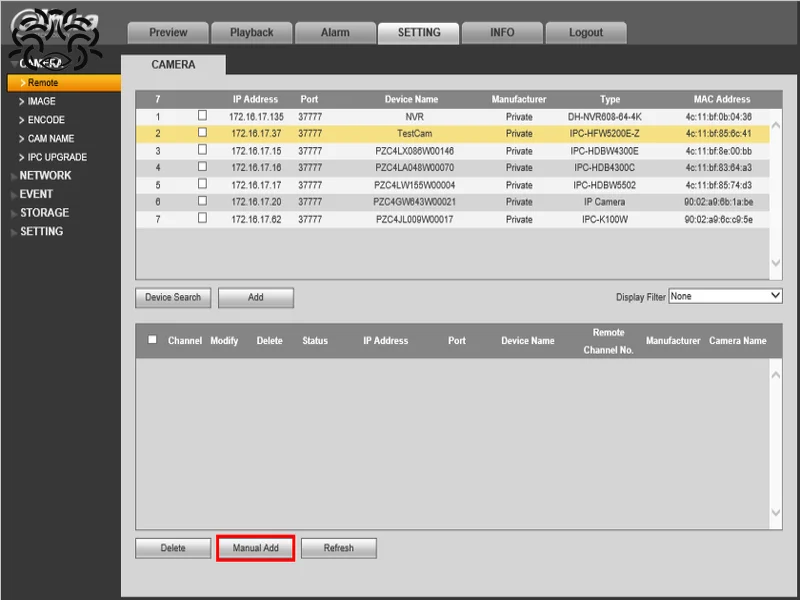This screenshot has height=600, width=800.
Task: Select the checkbox next to TestCam
Action: click(x=202, y=132)
